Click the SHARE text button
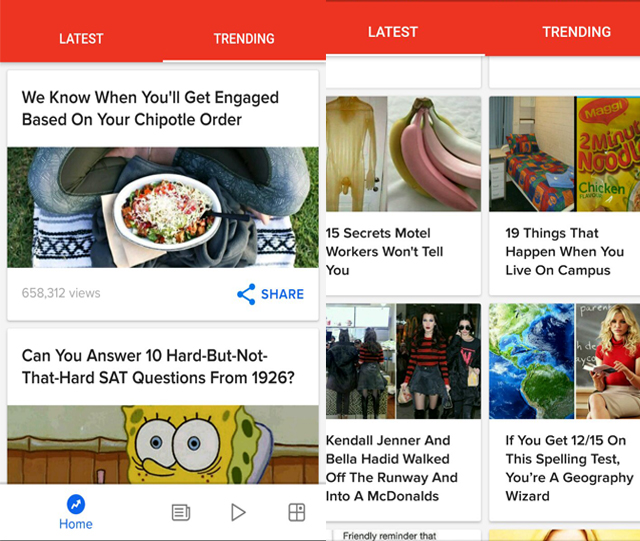The image size is (640, 541). pyautogui.click(x=282, y=294)
